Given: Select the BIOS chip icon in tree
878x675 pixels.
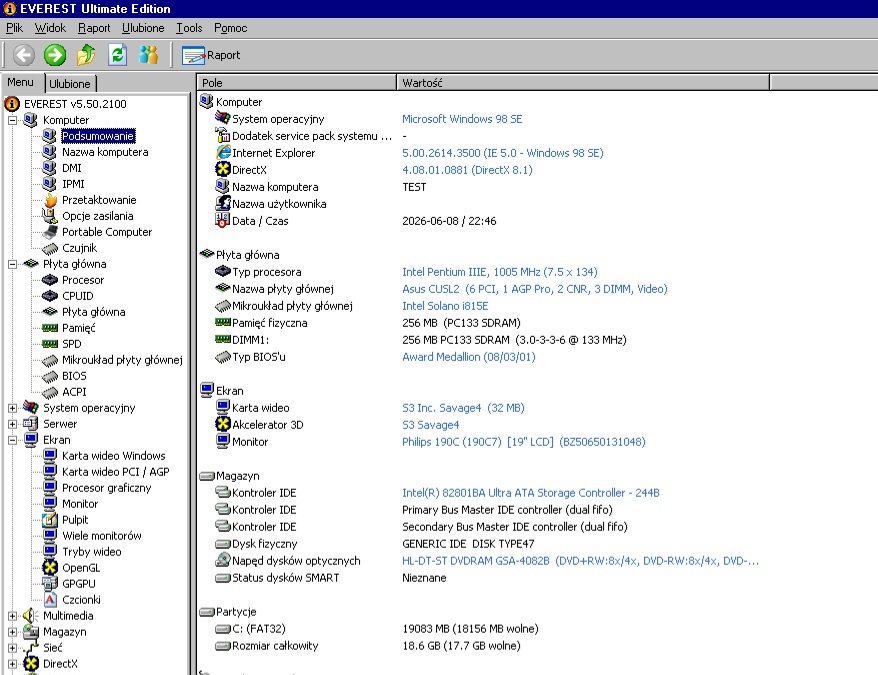Looking at the screenshot, I should [50, 376].
